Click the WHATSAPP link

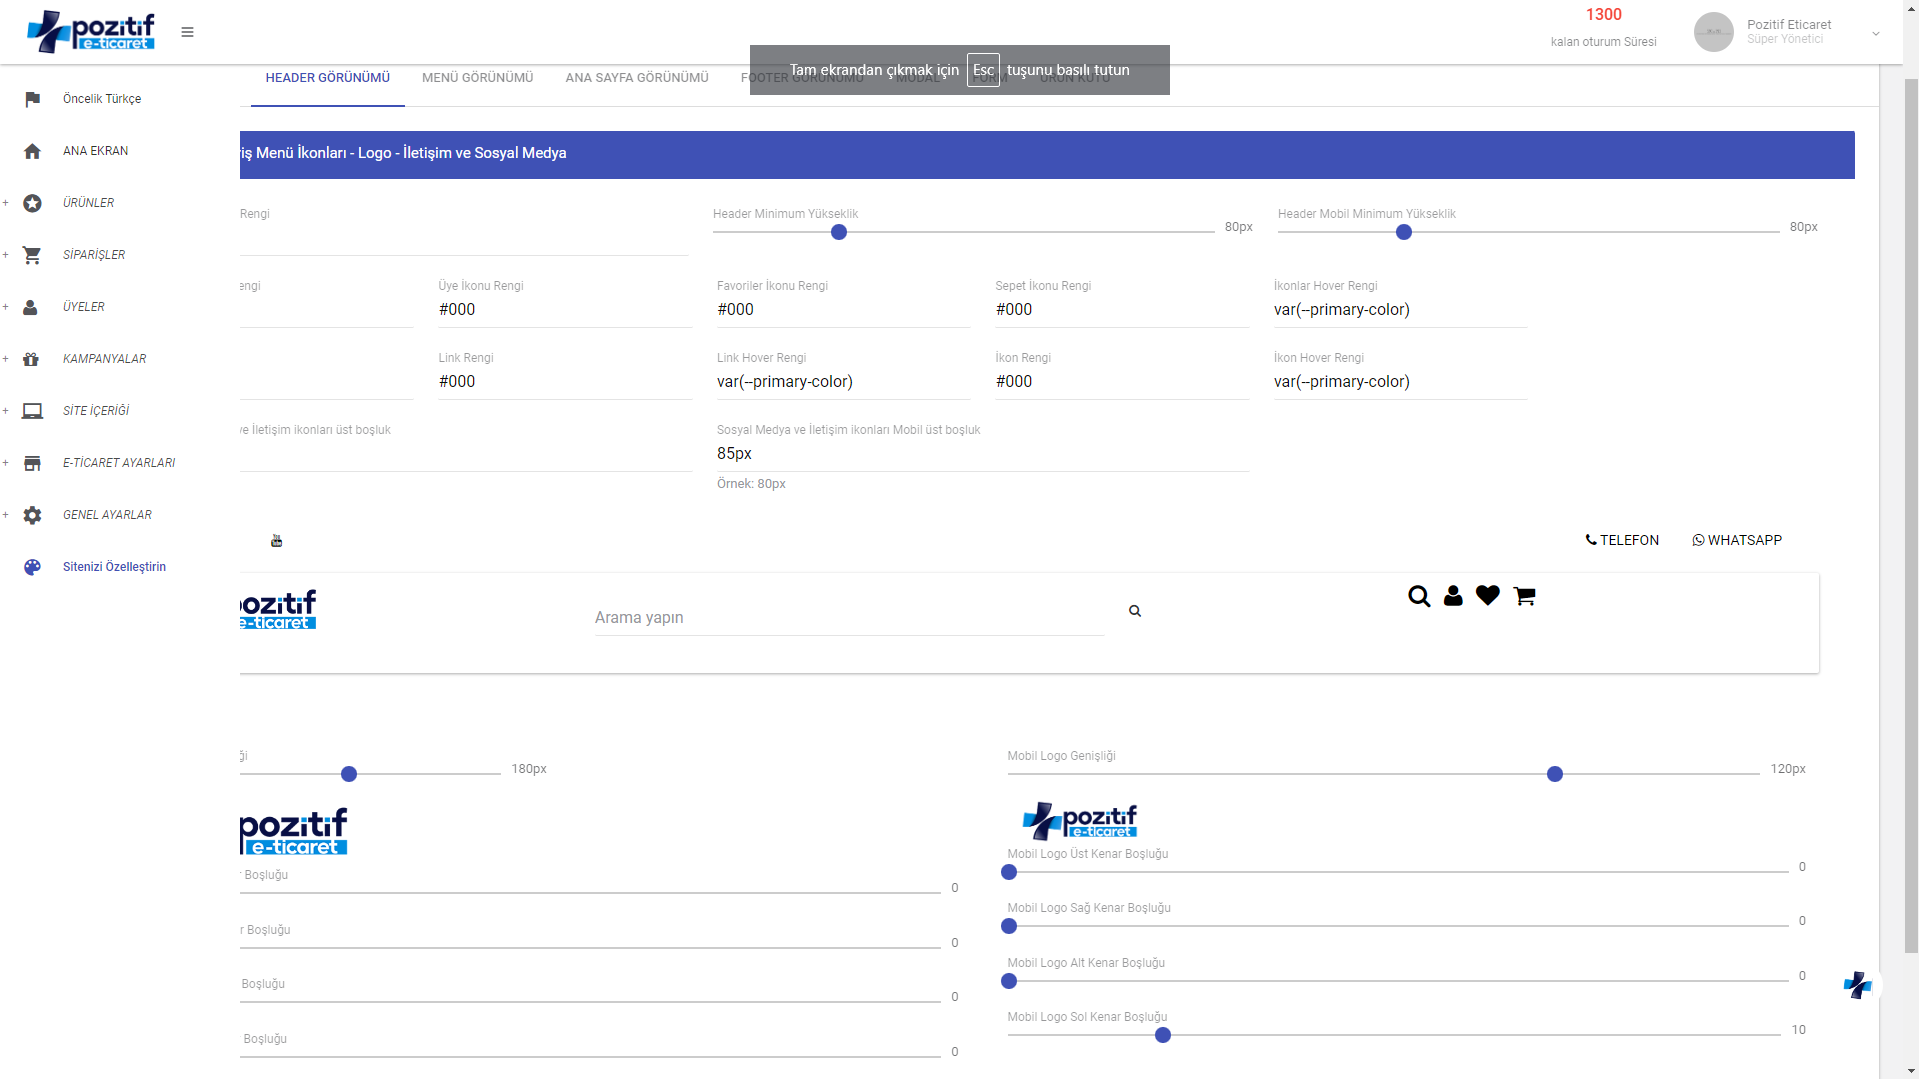1737,540
